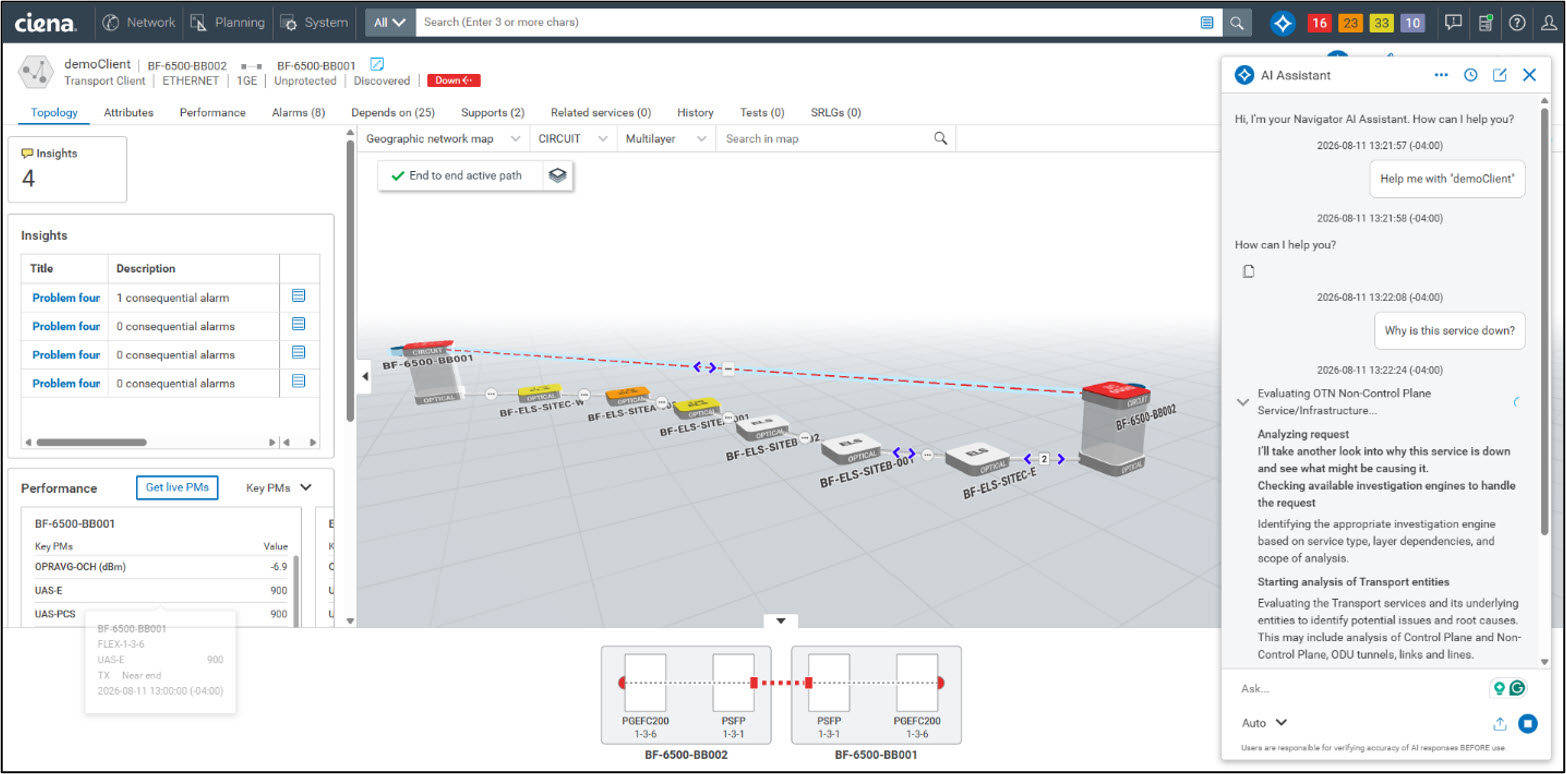Image resolution: width=1566 pixels, height=774 pixels.
Task: Click the edit icon next to BF-6500-BB001
Action: tap(377, 65)
